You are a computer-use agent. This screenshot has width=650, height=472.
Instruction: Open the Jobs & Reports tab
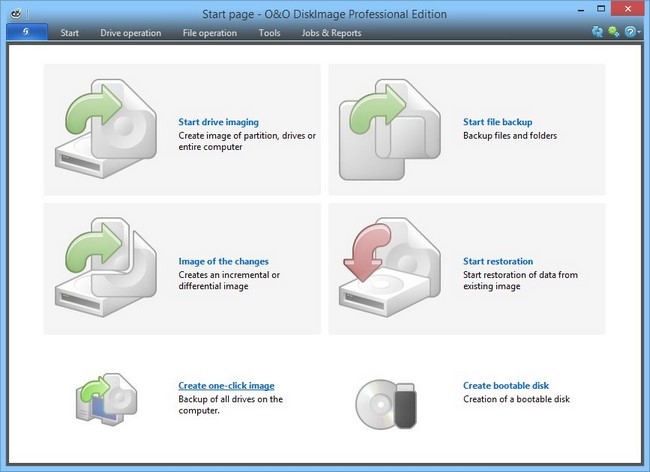(x=331, y=33)
